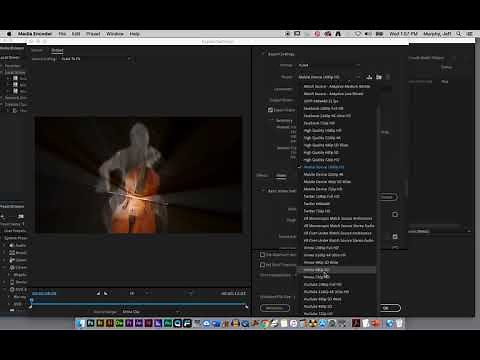Viewport: 480px width, 360px height.
Task: Open the Apple menu
Action: click(x=9, y=34)
